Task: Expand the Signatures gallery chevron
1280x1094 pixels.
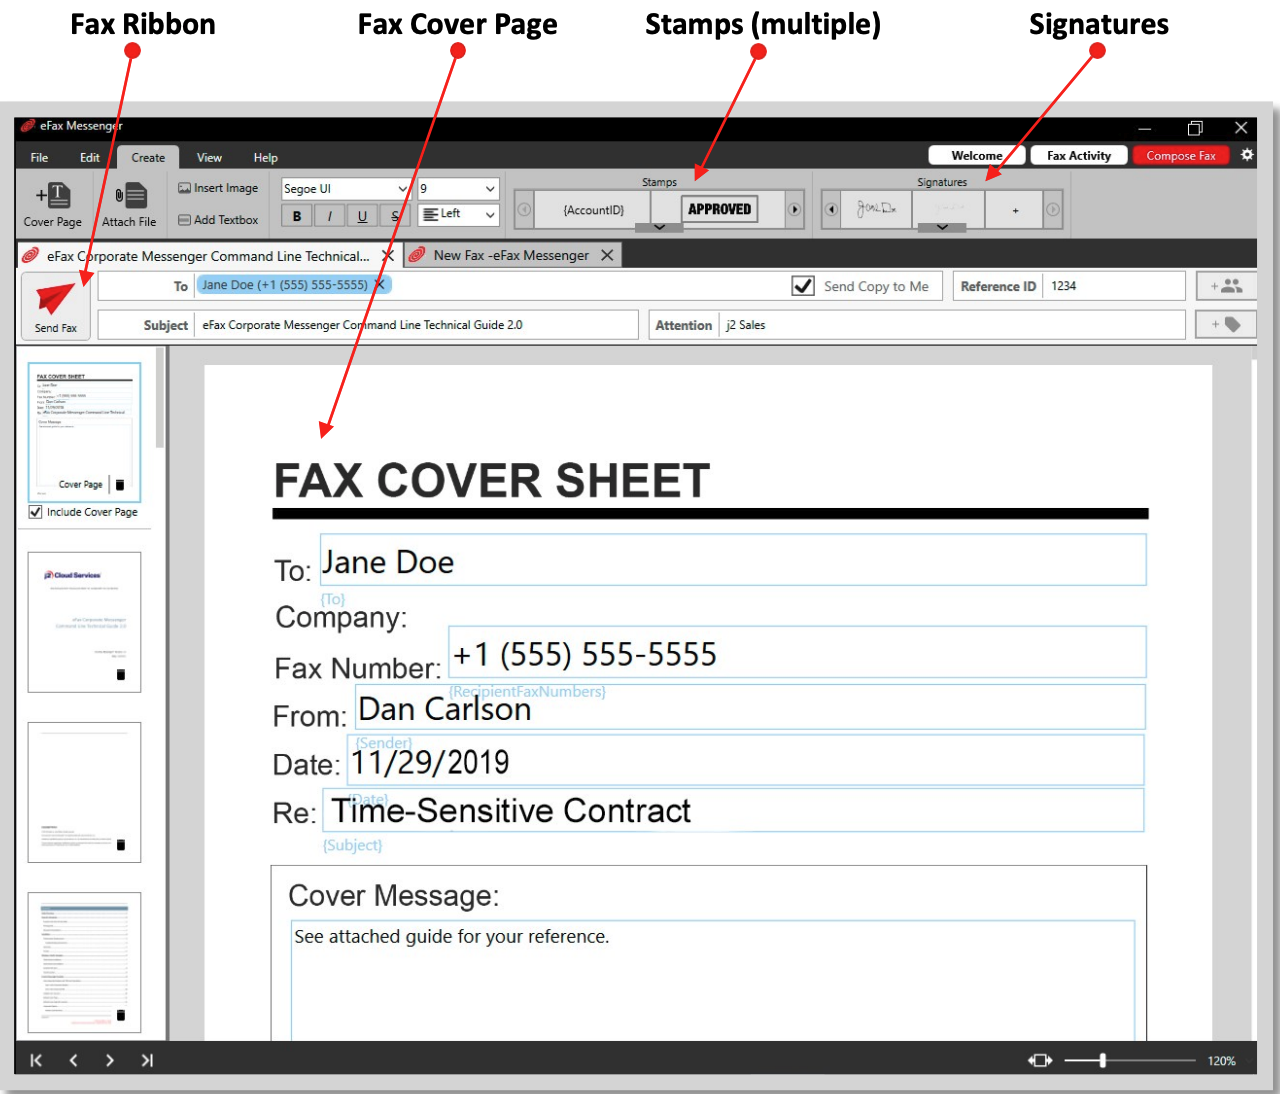Action: pyautogui.click(x=942, y=227)
